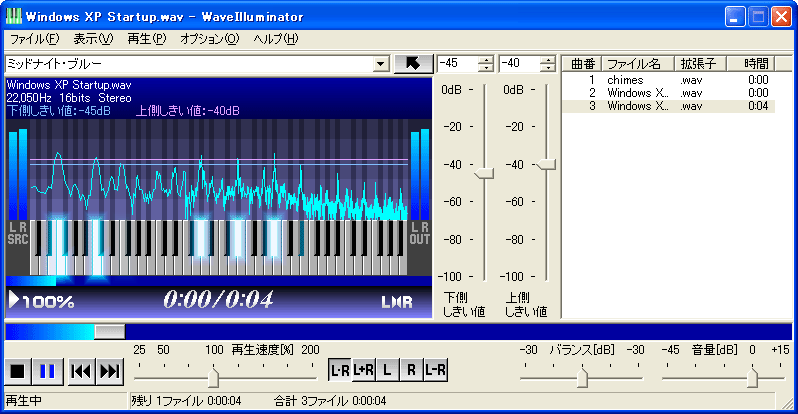Skip to the previous track
Viewport: 798px width, 414px height.
click(x=81, y=371)
